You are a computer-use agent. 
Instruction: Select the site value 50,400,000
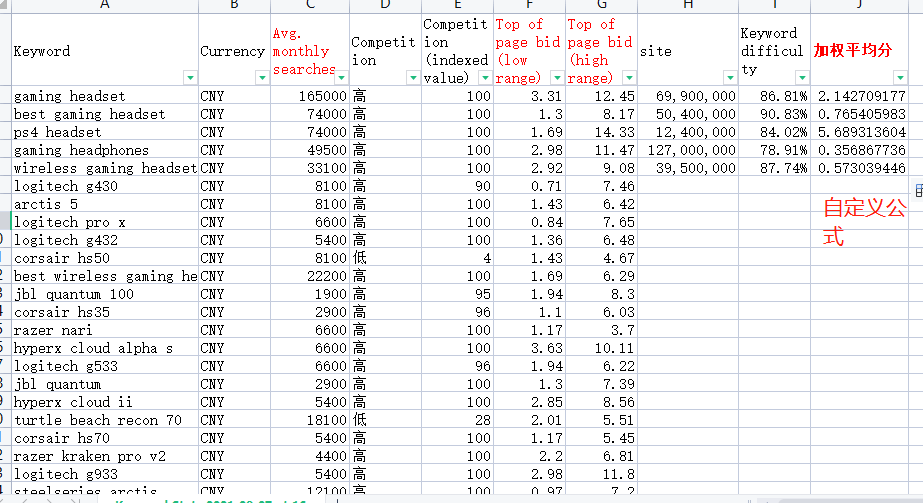point(688,114)
